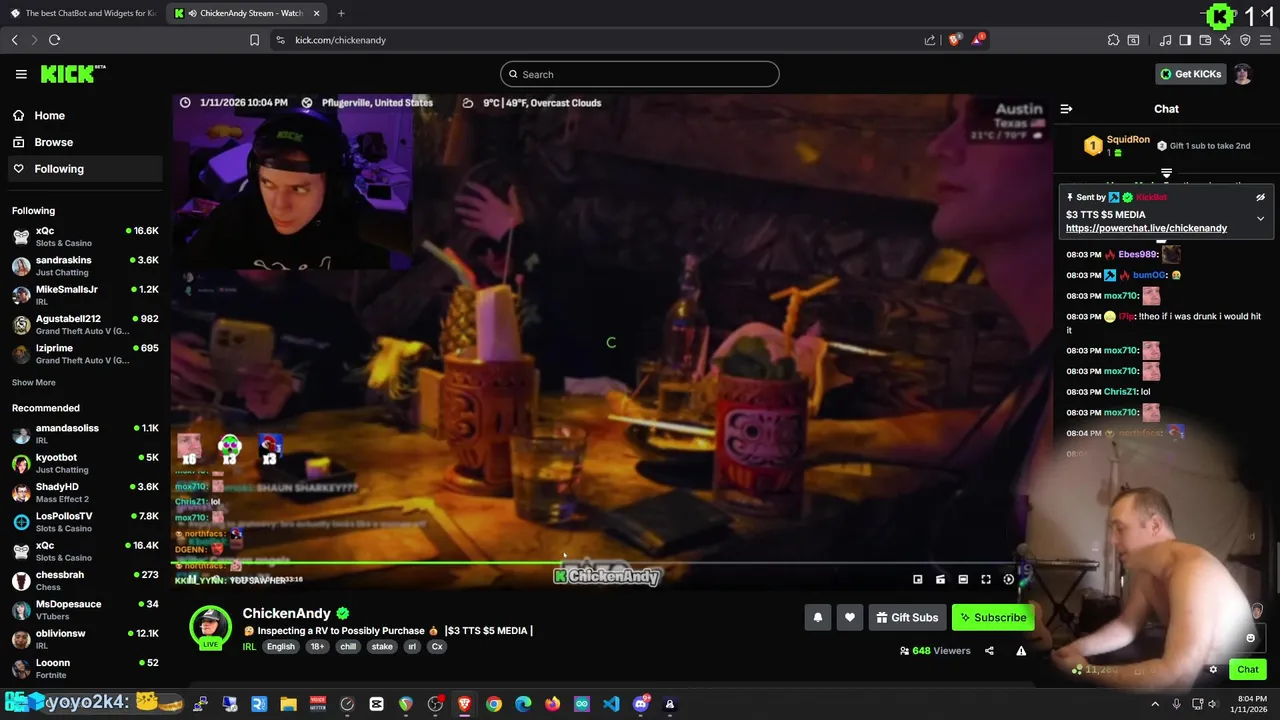Click the stake tag under stream title

[382, 647]
